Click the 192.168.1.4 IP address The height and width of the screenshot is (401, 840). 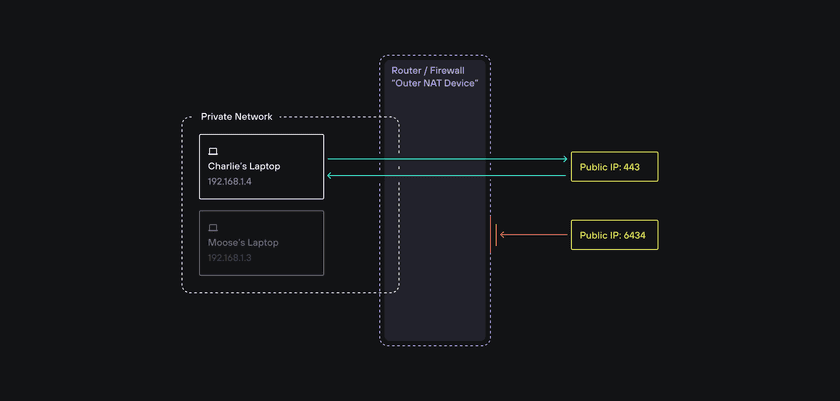point(230,182)
